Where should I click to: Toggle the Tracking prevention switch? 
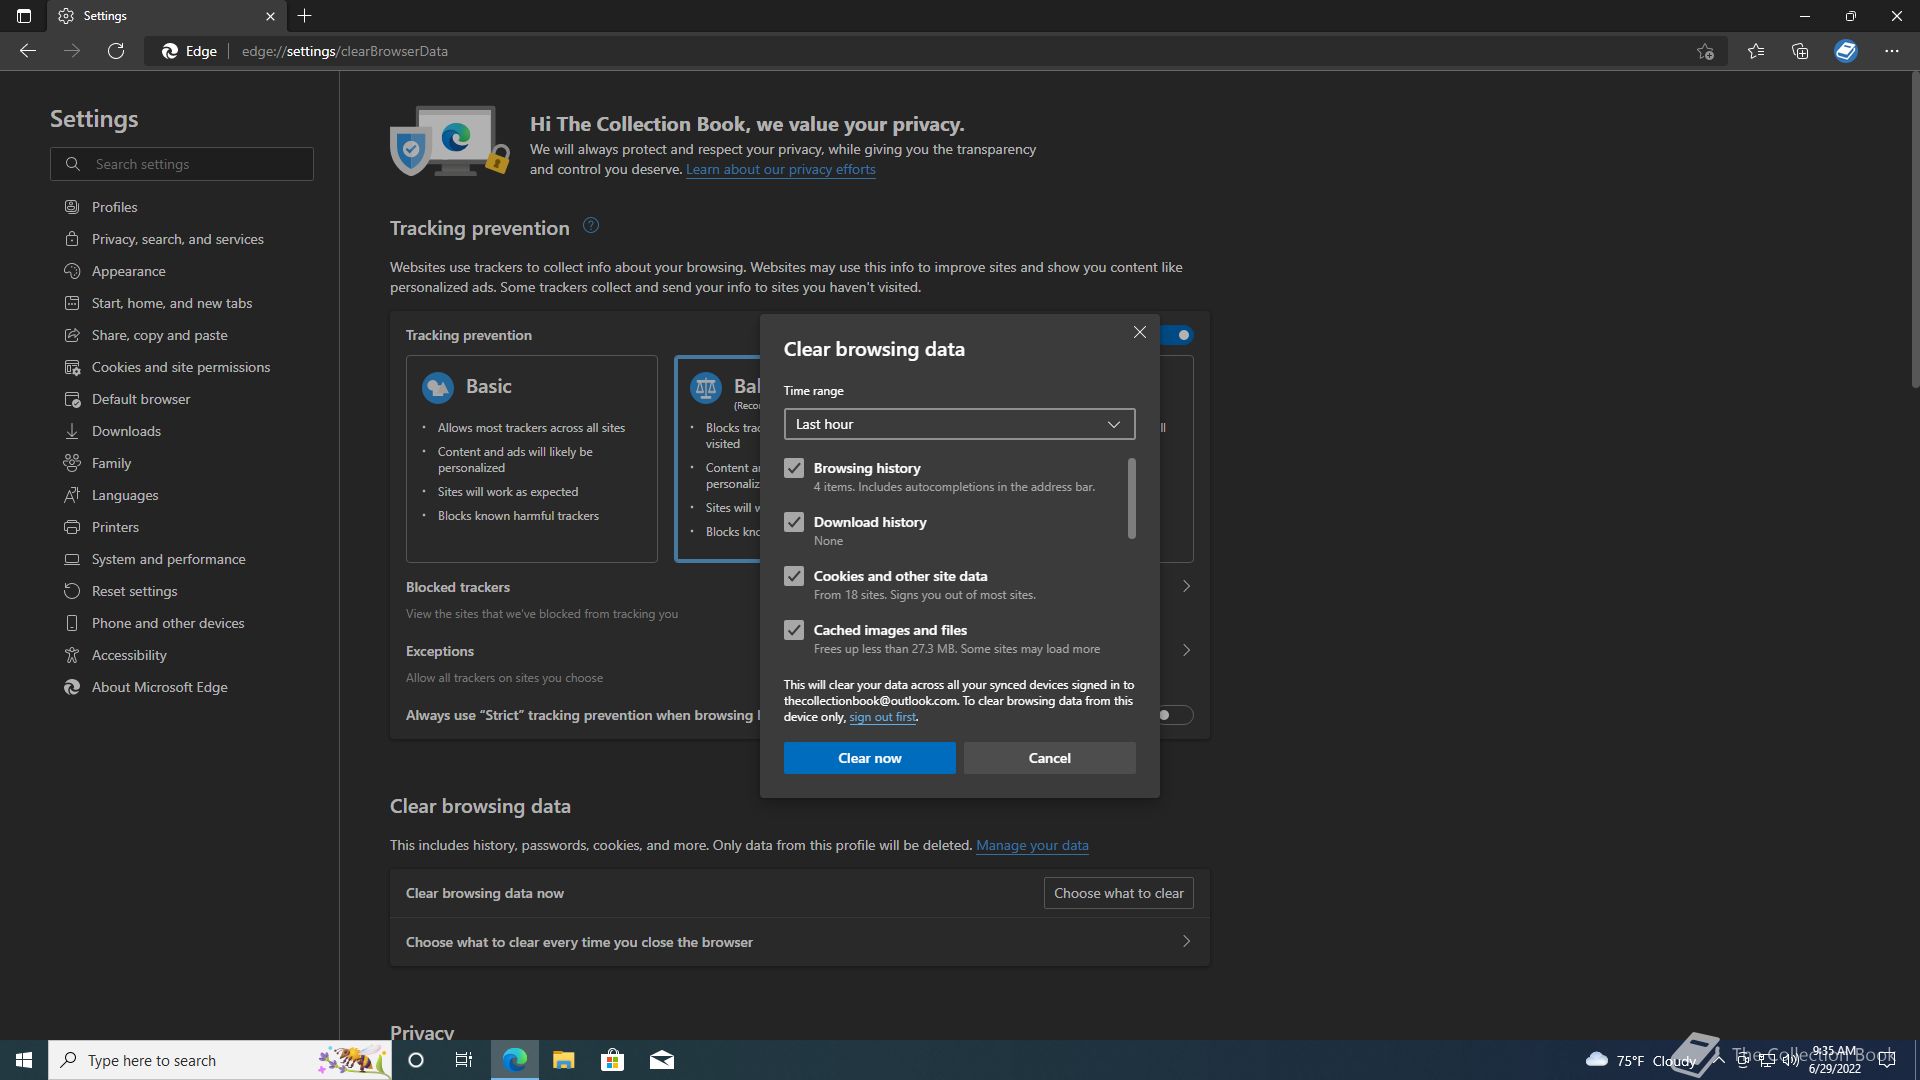pos(1178,335)
